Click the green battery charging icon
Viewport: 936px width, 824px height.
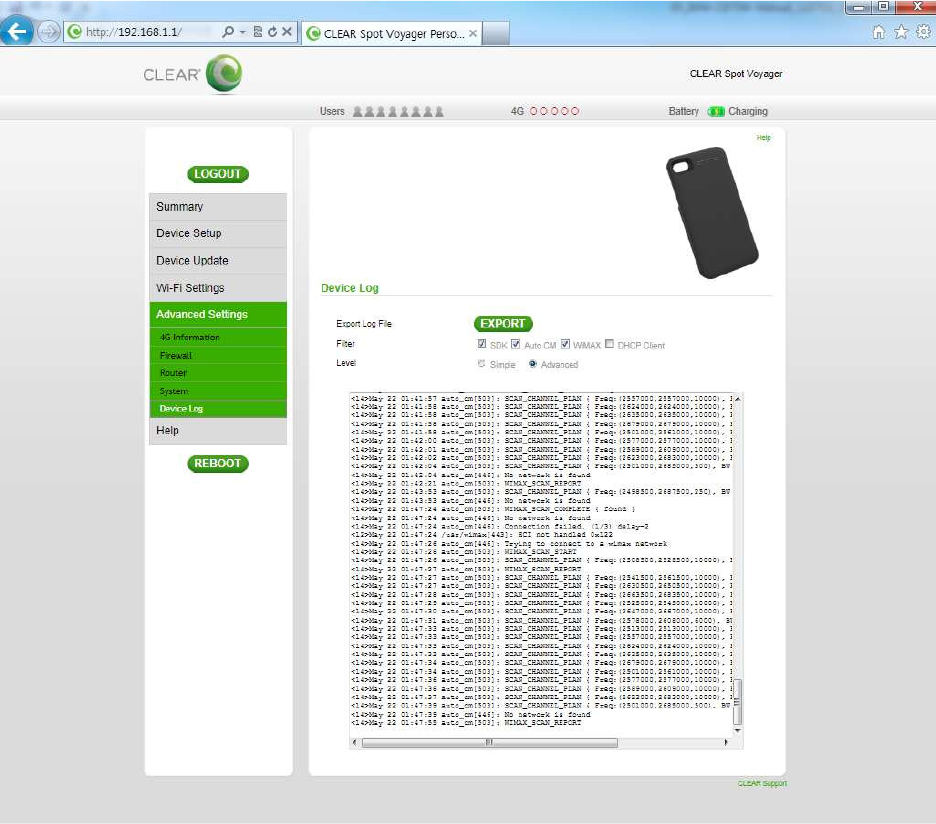click(716, 112)
